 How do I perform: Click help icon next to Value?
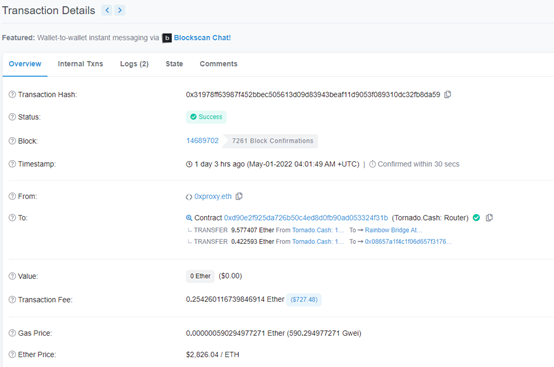(x=12, y=276)
